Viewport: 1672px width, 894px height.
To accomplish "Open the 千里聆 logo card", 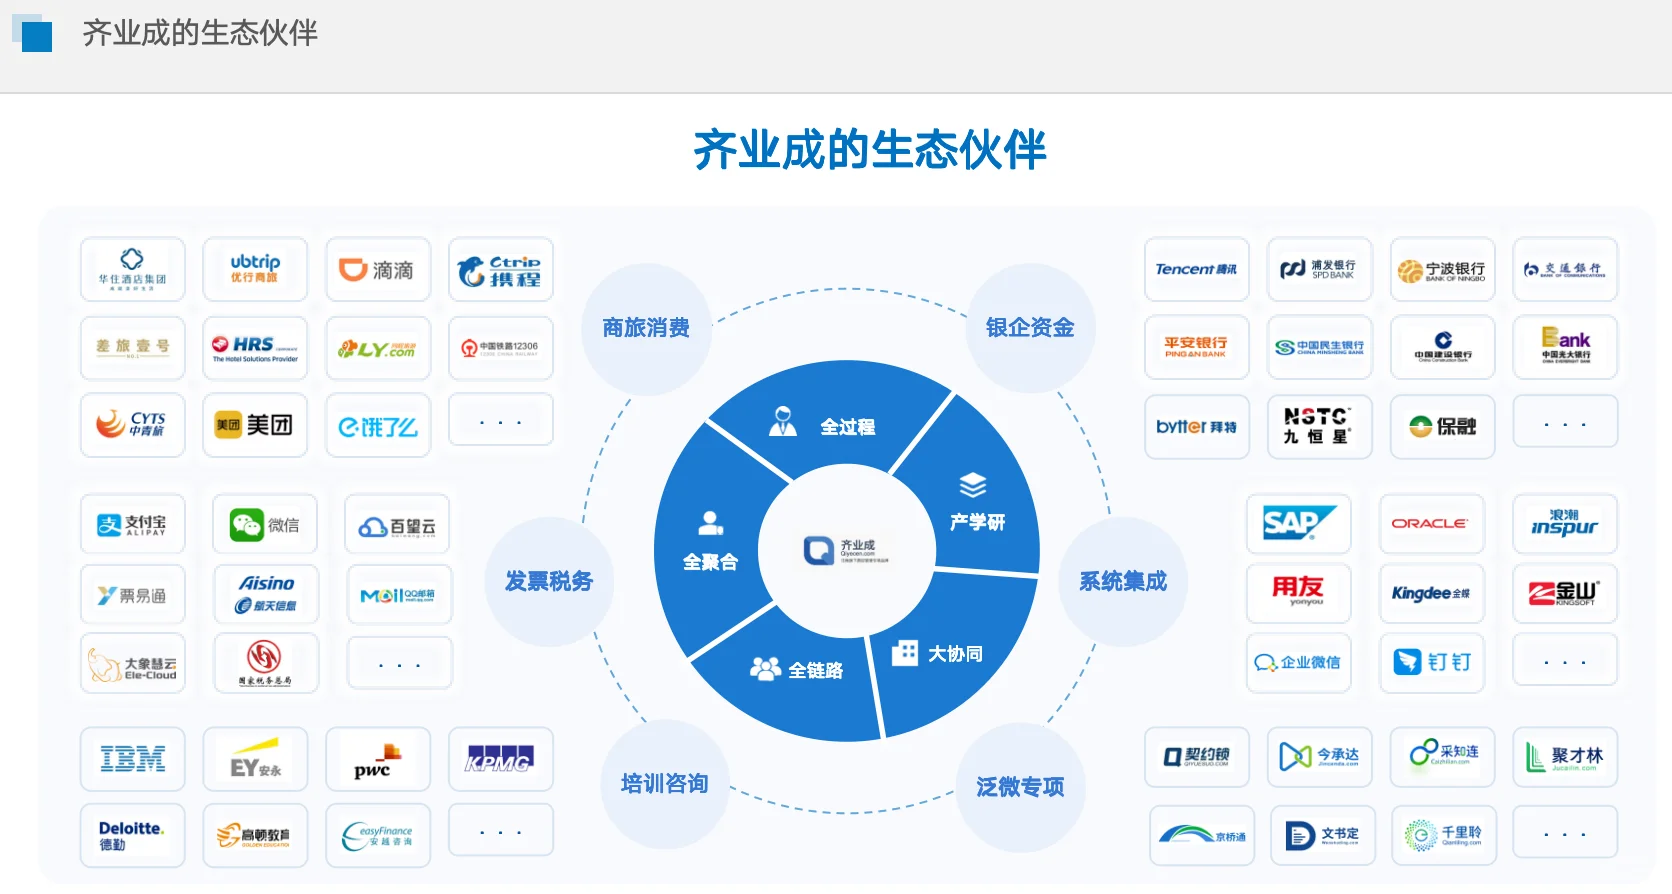I will [1444, 836].
